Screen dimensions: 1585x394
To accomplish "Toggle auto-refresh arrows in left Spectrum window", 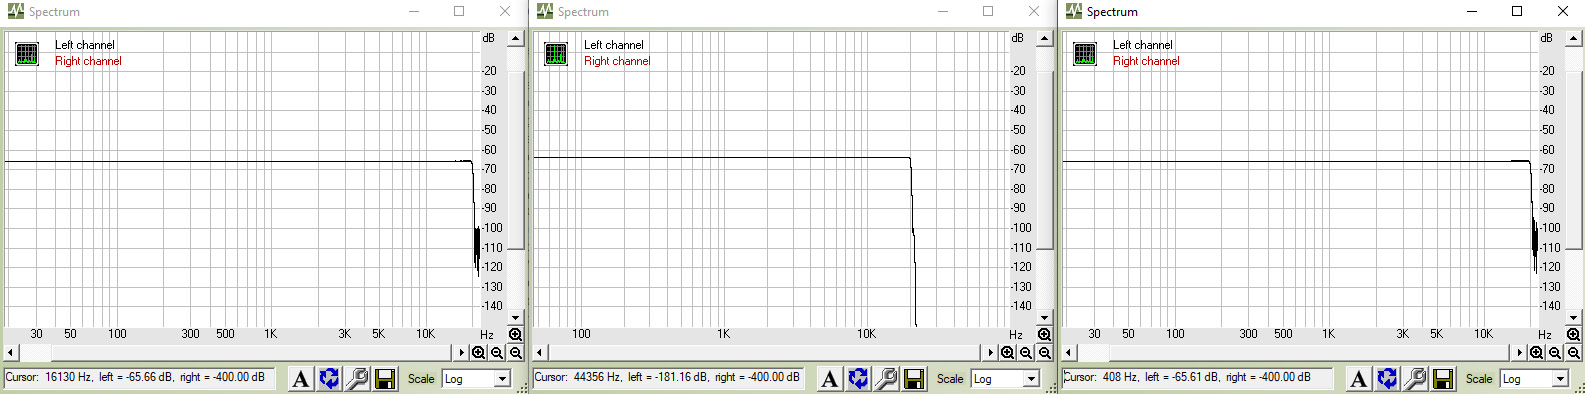I will tap(329, 379).
